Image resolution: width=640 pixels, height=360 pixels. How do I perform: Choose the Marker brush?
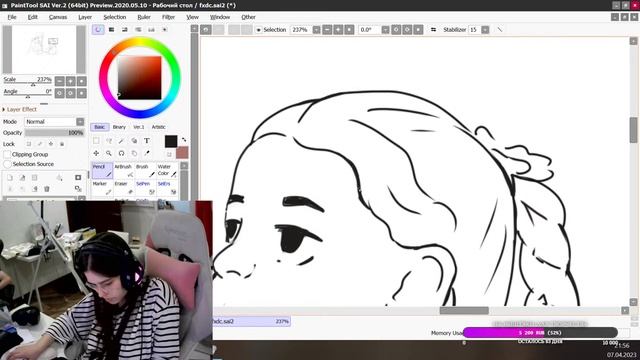click(x=102, y=188)
